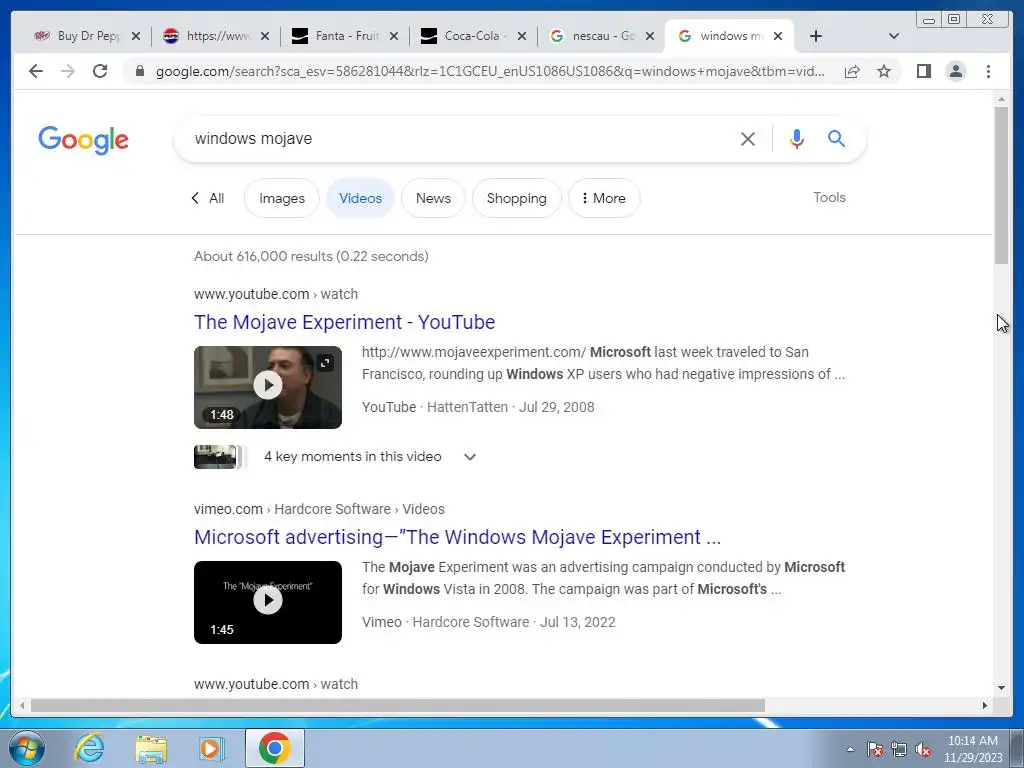This screenshot has width=1024, height=768.
Task: Switch to News filter
Action: 433,198
